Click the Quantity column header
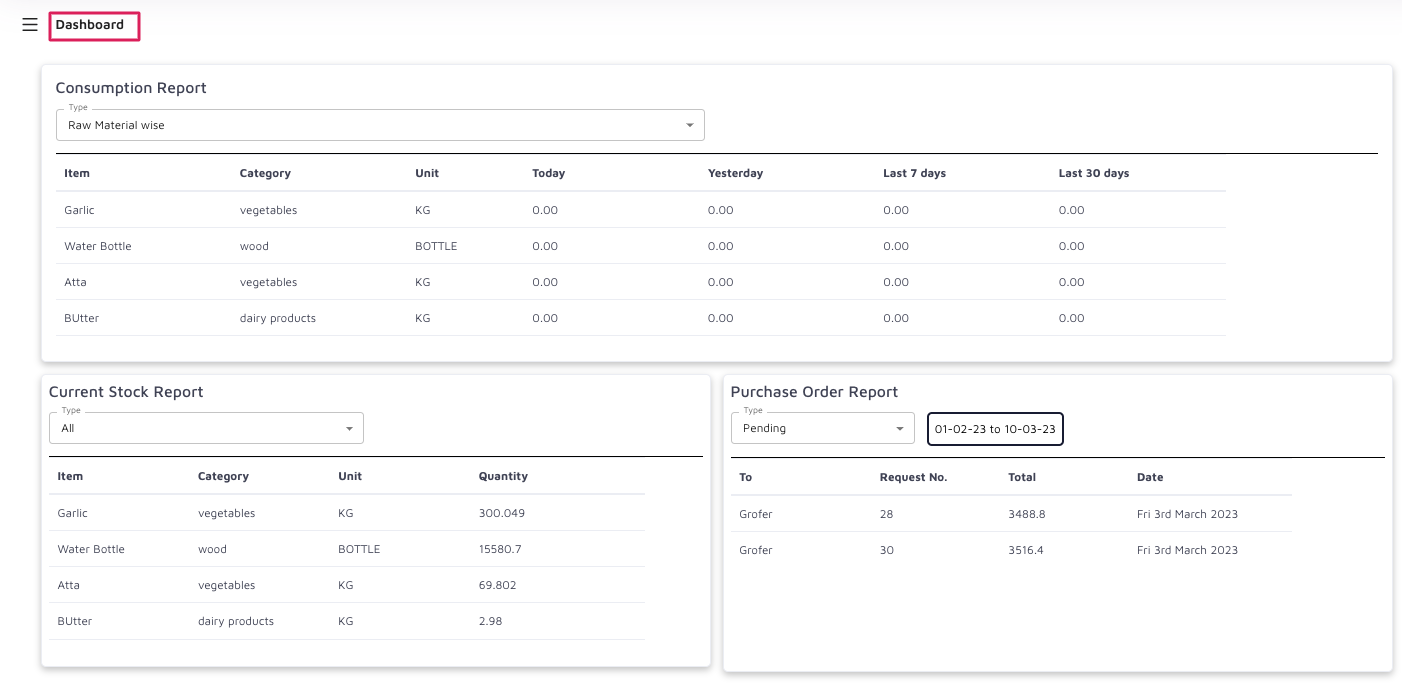The width and height of the screenshot is (1402, 687). pyautogui.click(x=503, y=476)
